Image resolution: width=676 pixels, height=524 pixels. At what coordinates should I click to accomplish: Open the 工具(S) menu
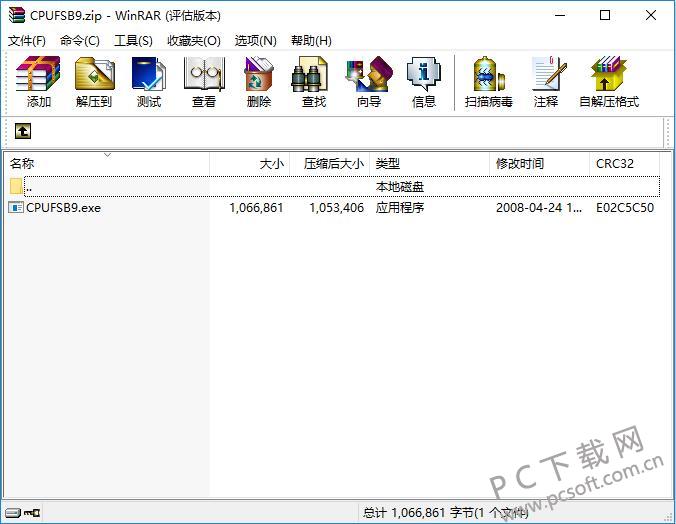[133, 41]
